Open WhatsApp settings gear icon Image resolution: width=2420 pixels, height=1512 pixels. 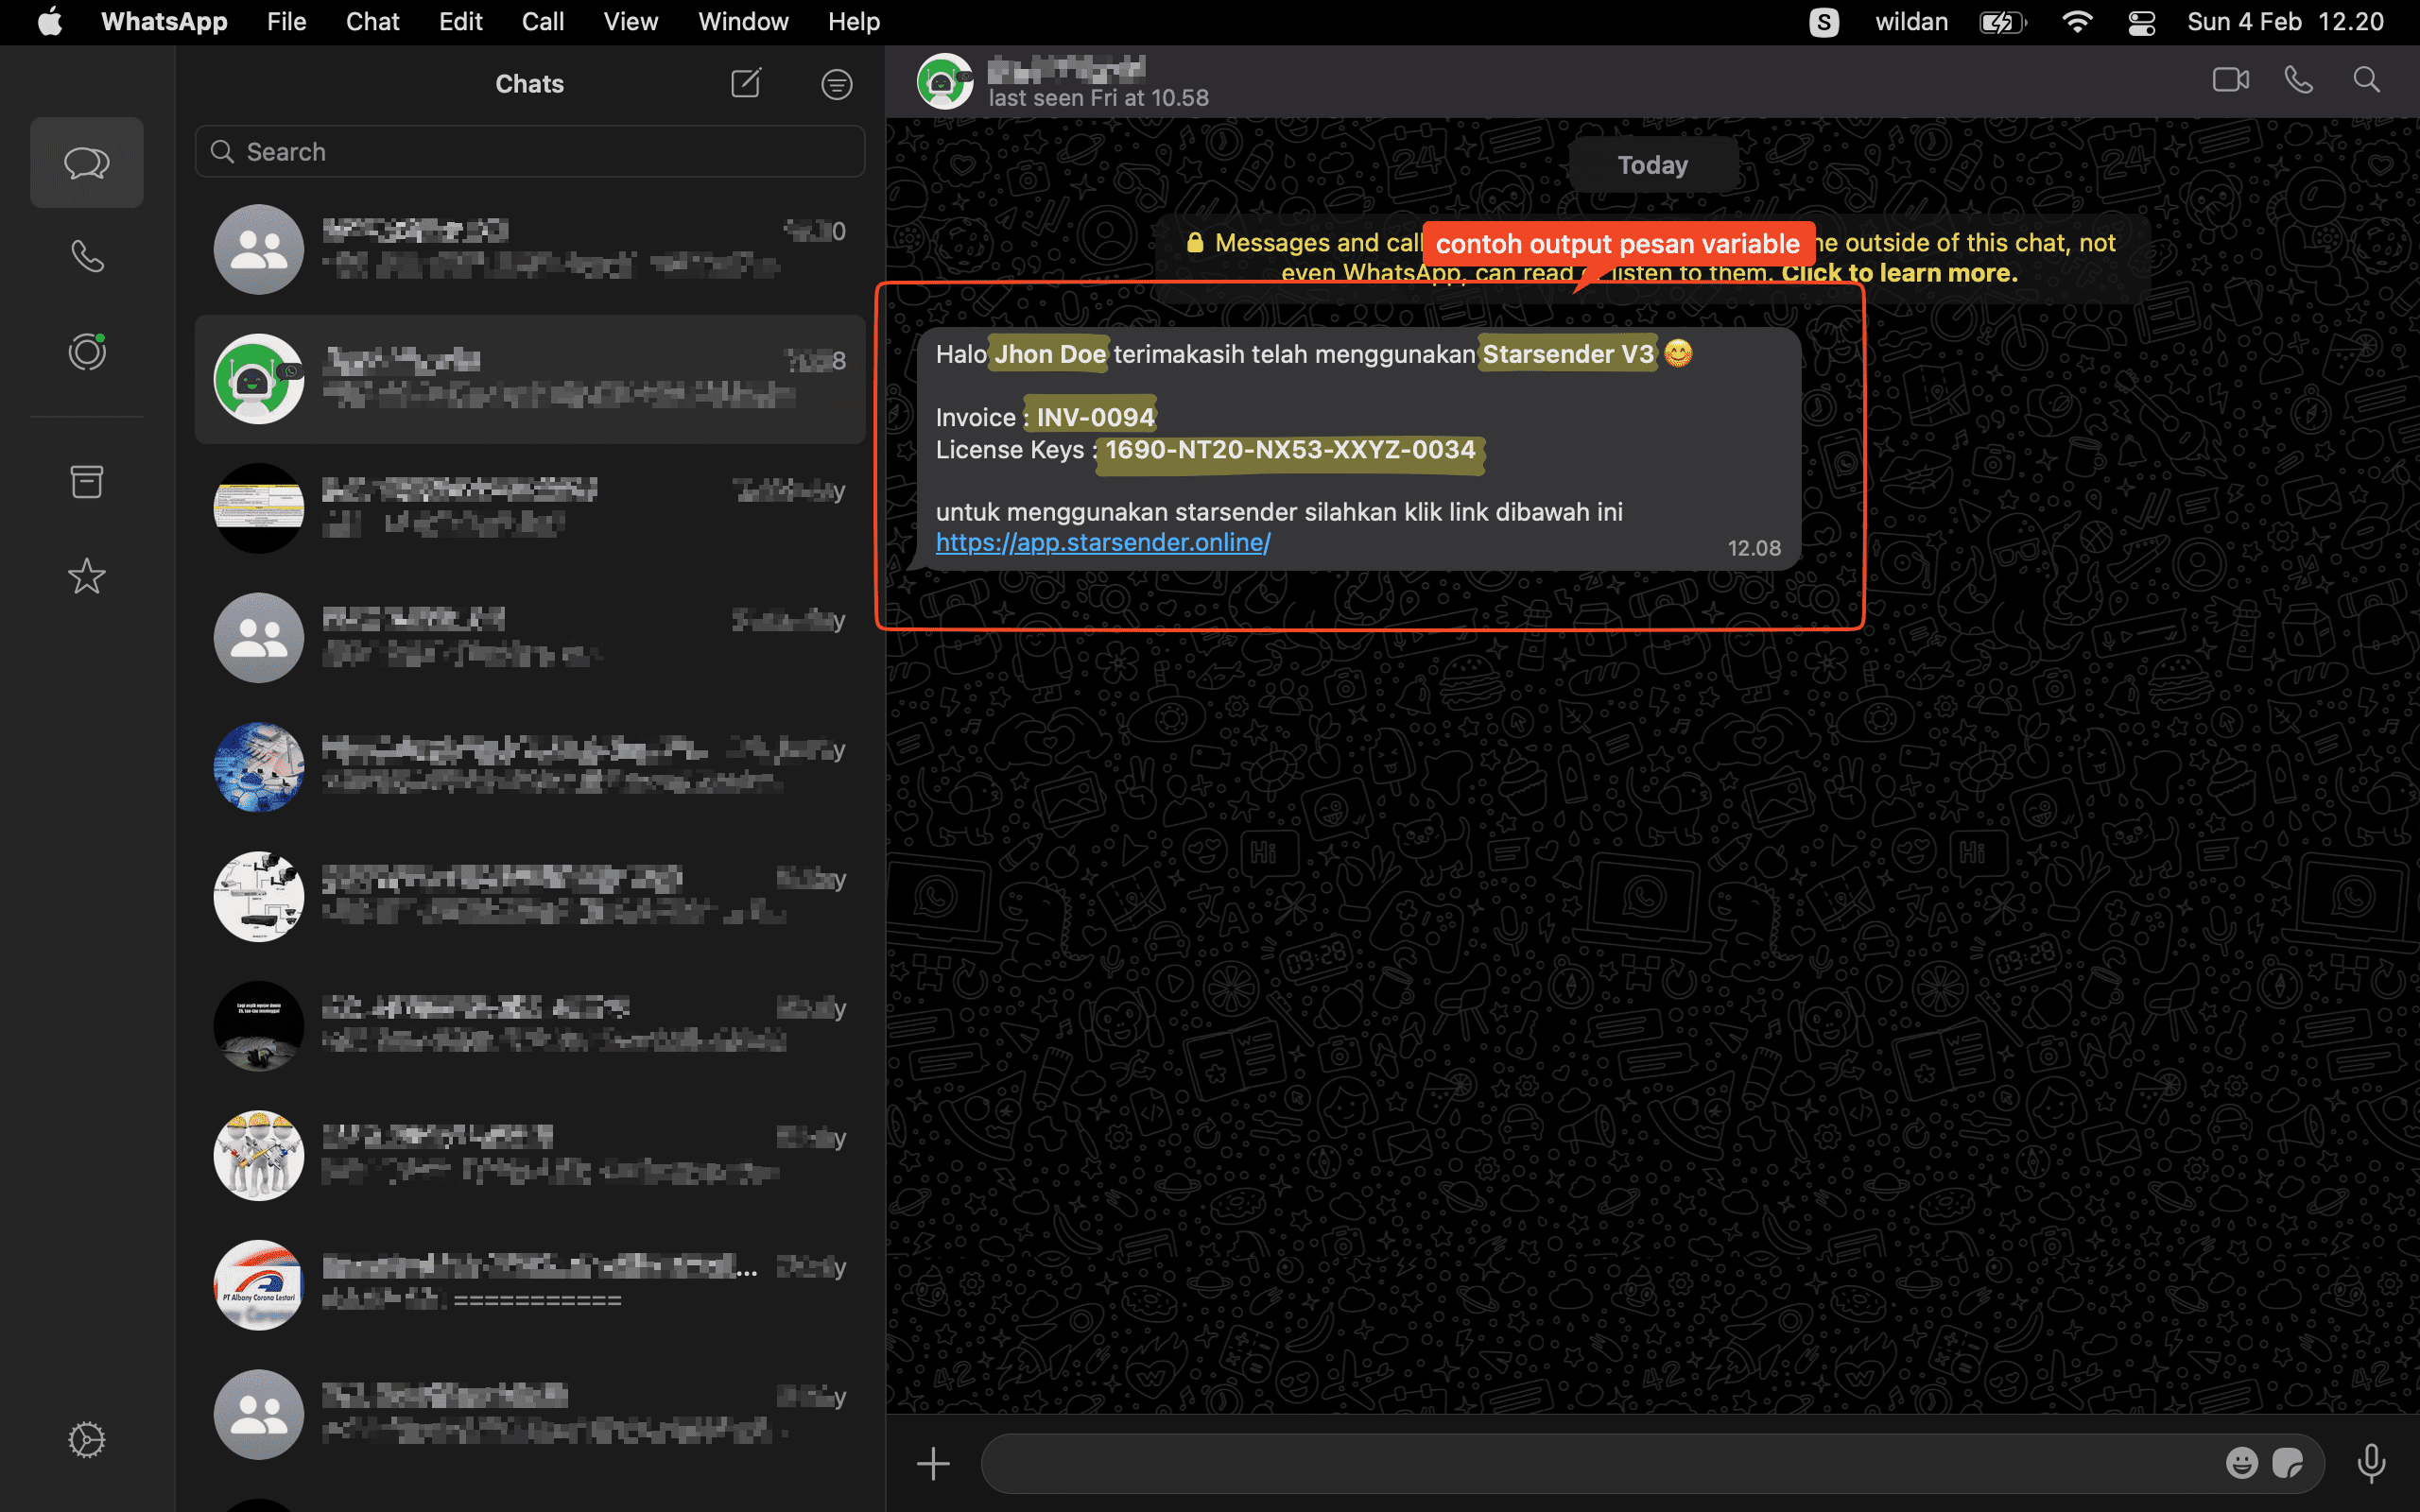coord(87,1440)
